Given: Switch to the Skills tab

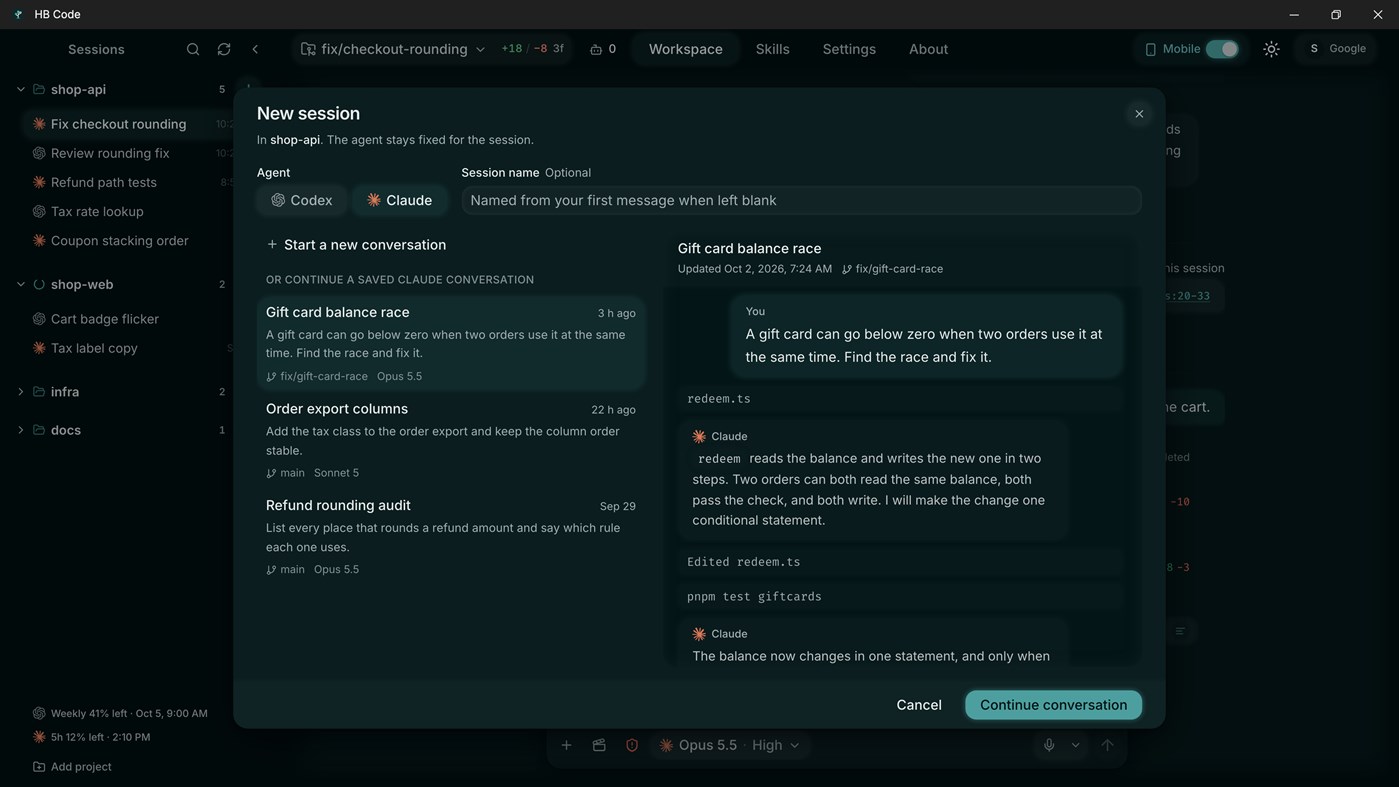Looking at the screenshot, I should pos(772,49).
